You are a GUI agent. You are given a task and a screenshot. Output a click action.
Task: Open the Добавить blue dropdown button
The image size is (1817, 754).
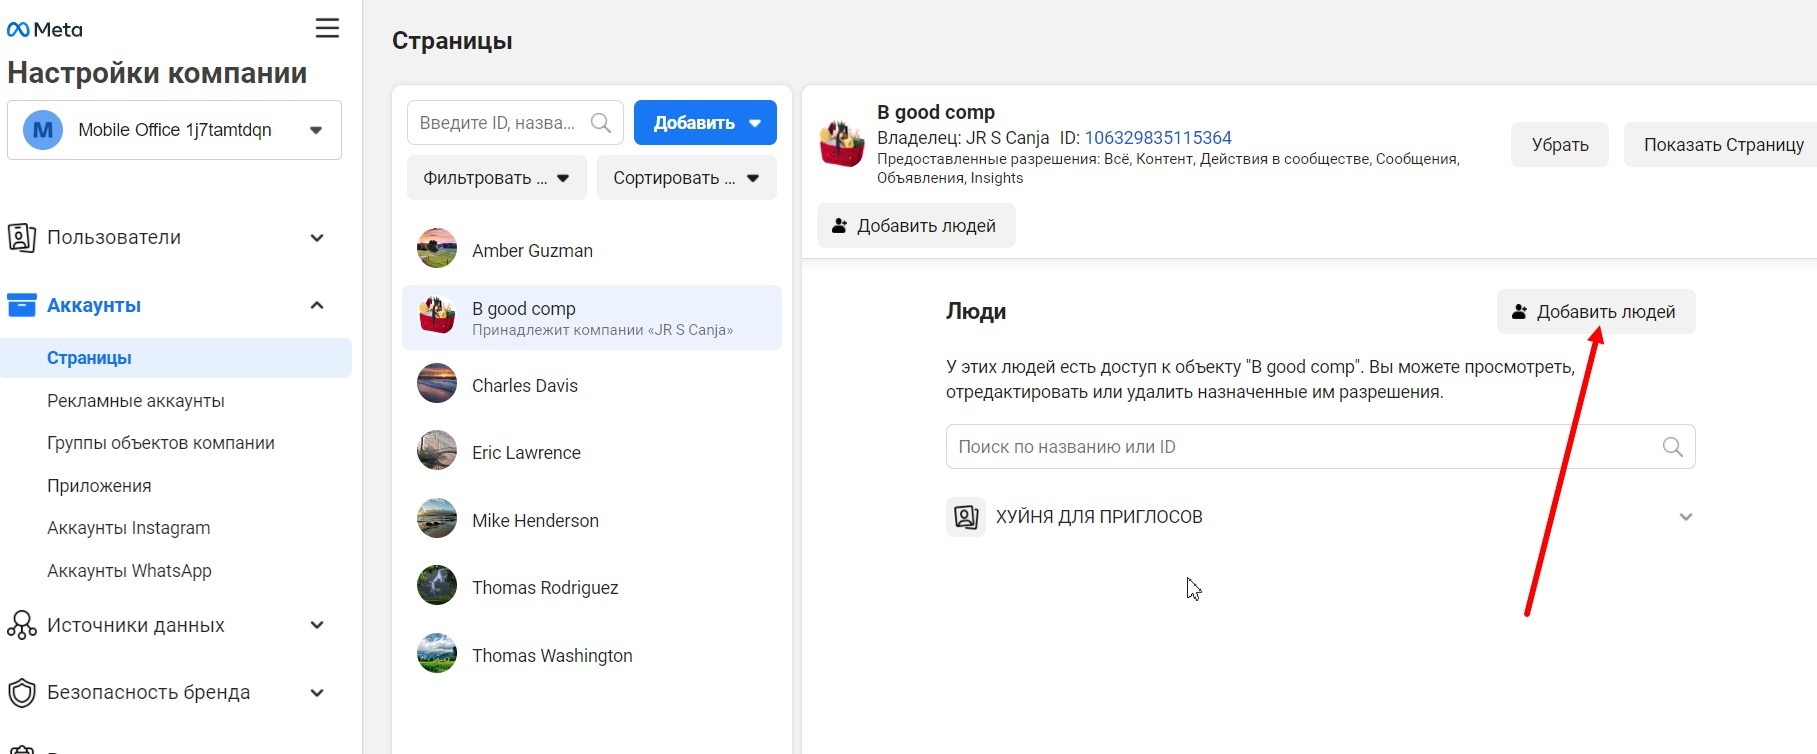(705, 123)
